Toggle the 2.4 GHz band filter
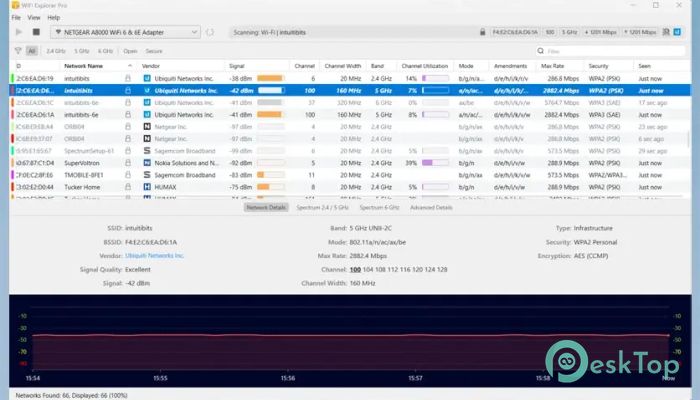This screenshot has height=400, width=700. [x=56, y=51]
